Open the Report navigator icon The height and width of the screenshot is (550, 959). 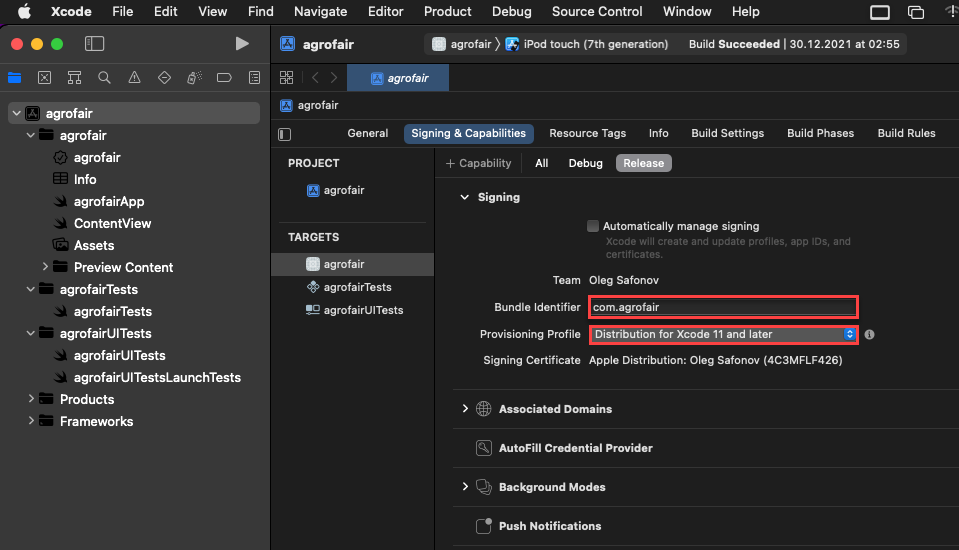point(254,78)
